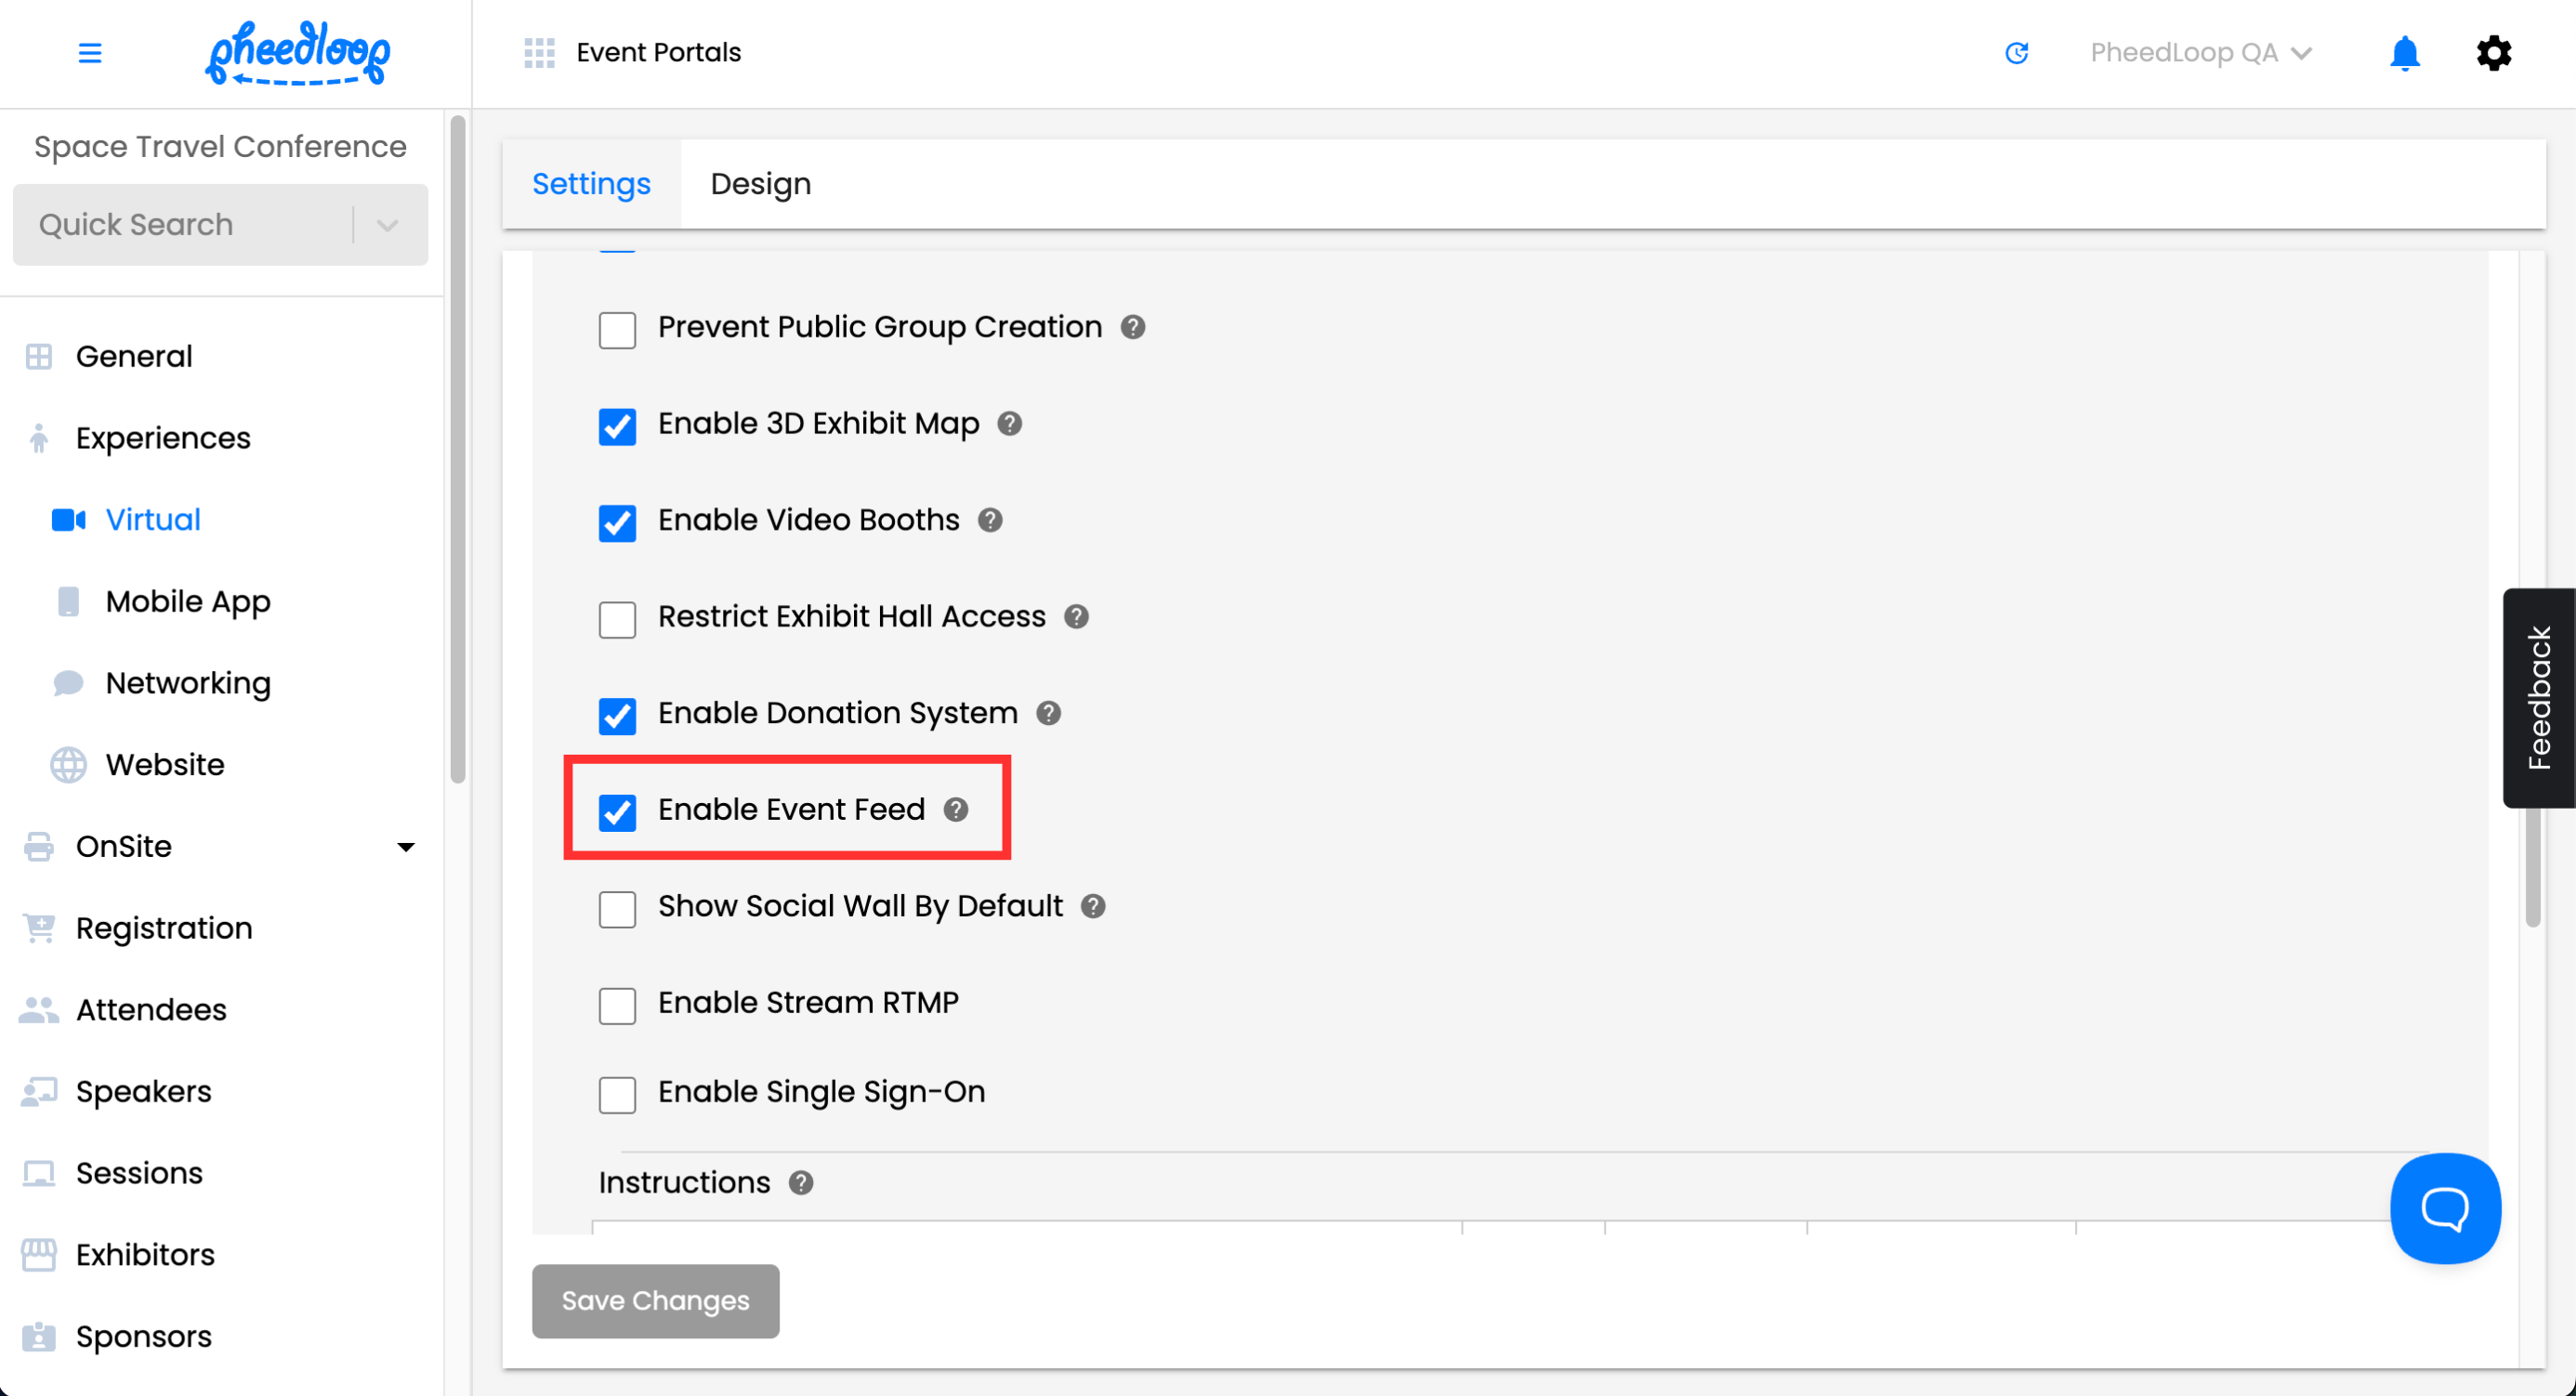The height and width of the screenshot is (1396, 2576).
Task: Open the Feedback side tab
Action: pos(2538,698)
